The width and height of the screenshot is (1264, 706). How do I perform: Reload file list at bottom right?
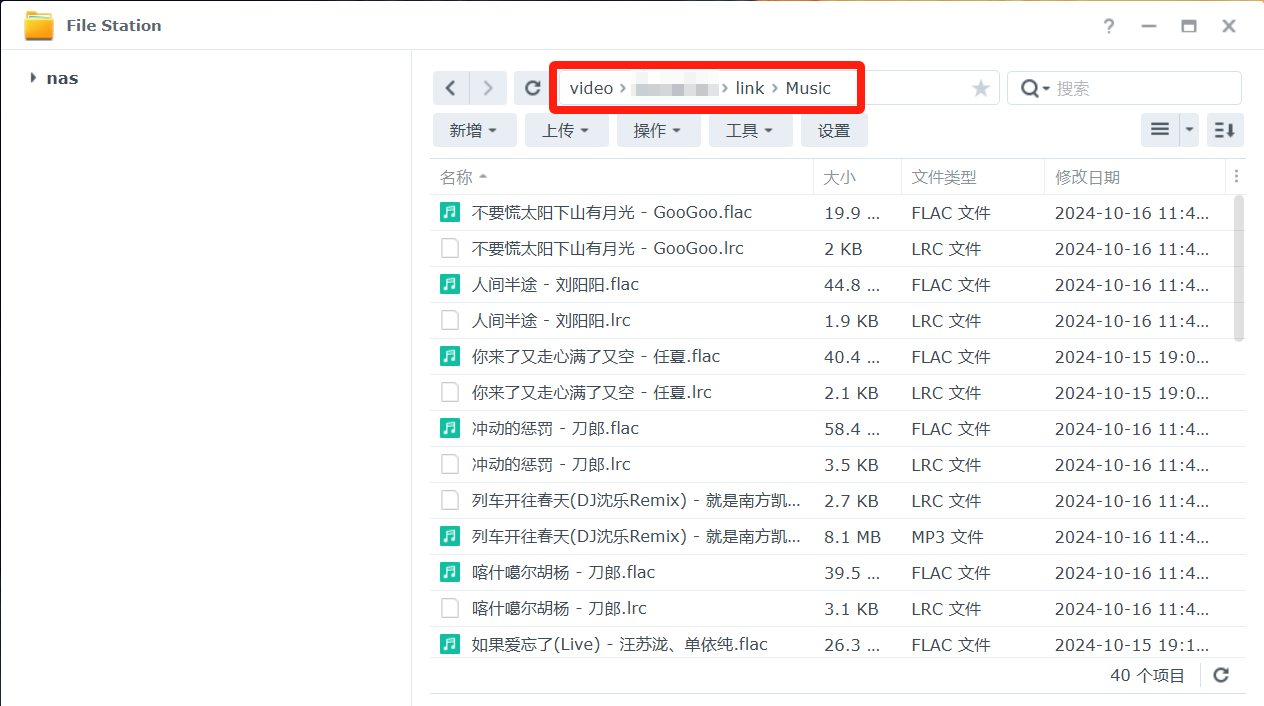click(1221, 675)
